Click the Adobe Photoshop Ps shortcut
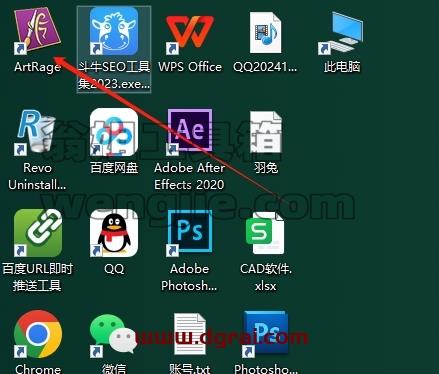Viewport: 439px width, 374px height. pos(190,233)
